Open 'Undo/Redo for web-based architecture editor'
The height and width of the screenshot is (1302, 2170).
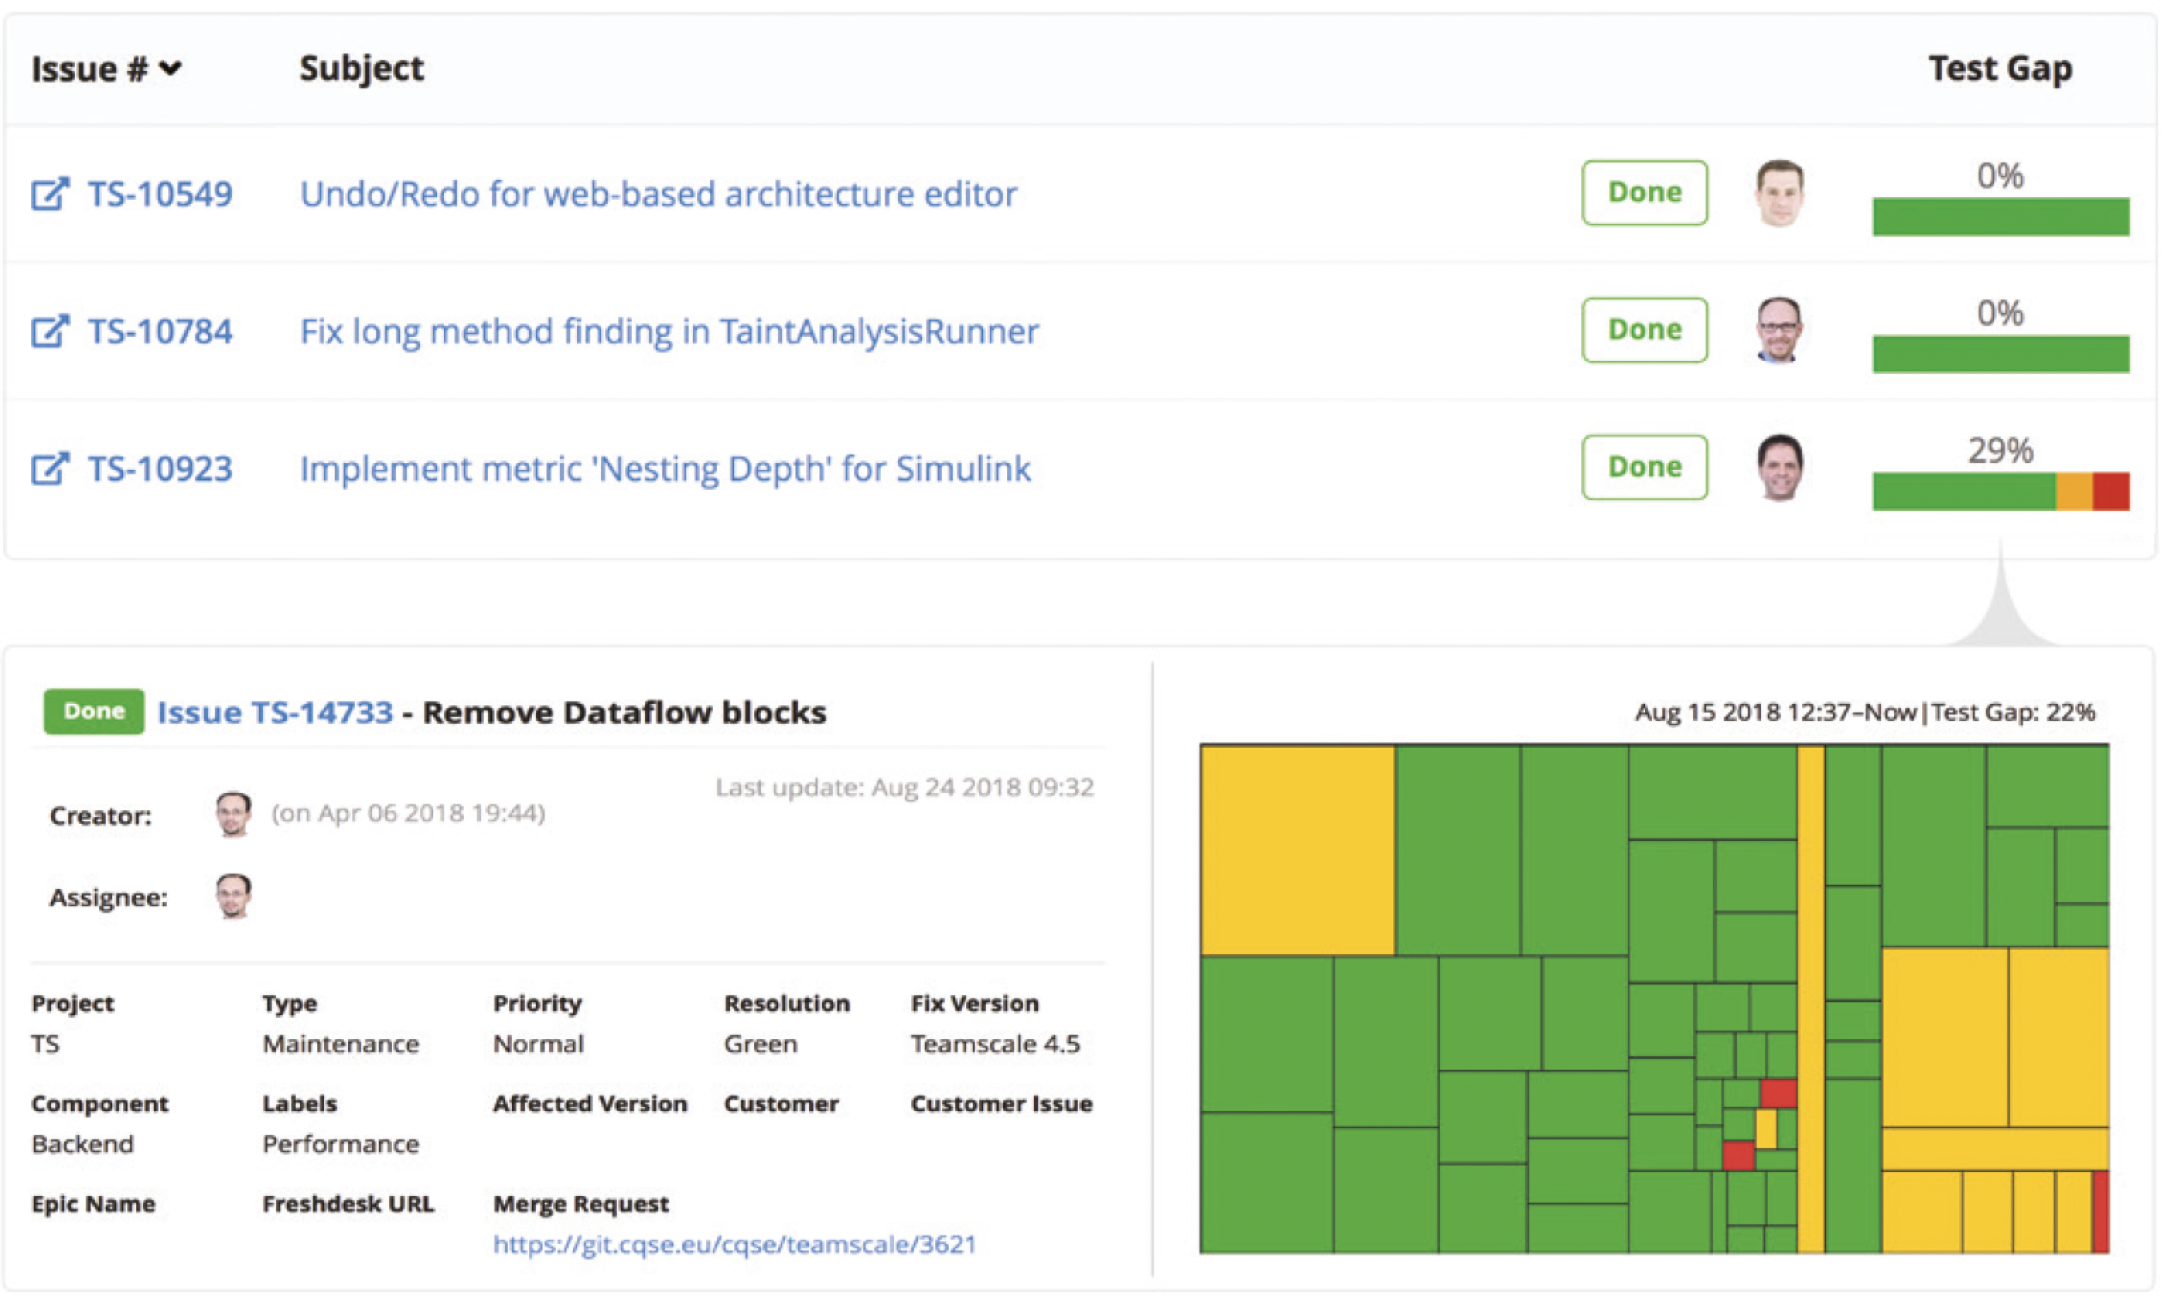tap(658, 194)
